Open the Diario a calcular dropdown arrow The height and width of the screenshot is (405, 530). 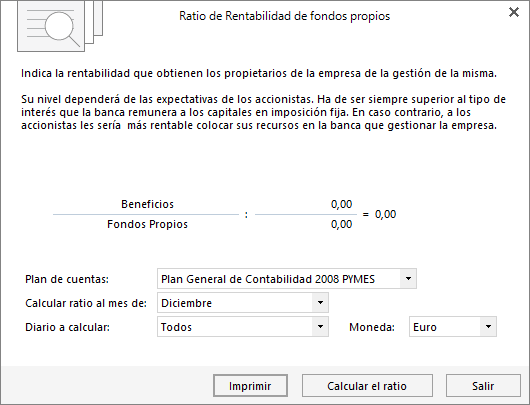[x=320, y=327]
